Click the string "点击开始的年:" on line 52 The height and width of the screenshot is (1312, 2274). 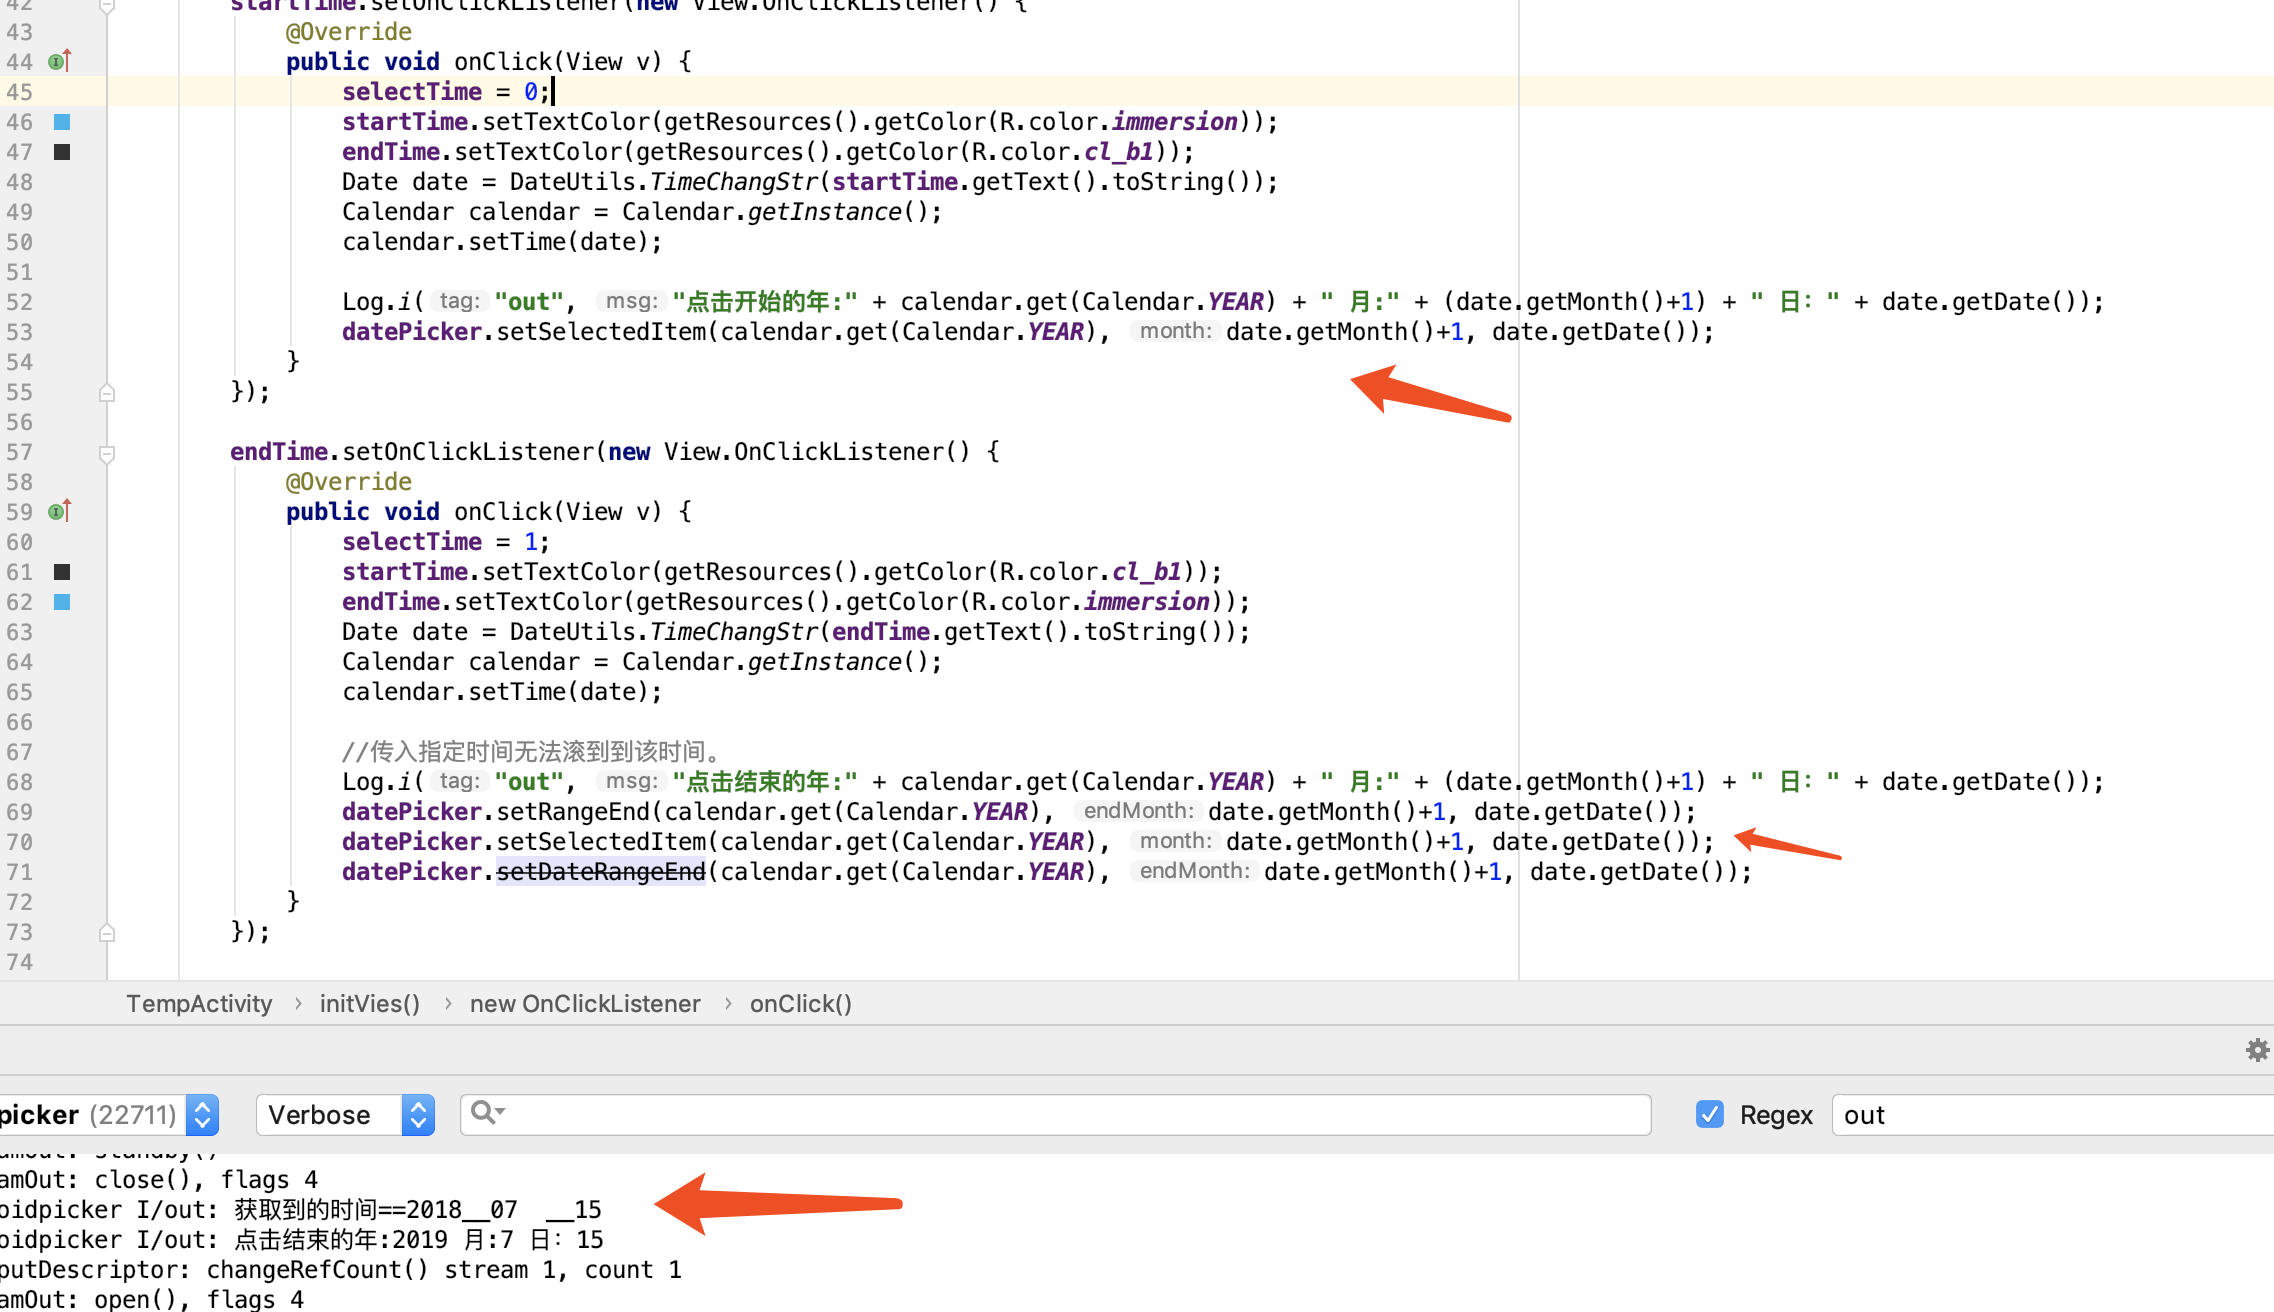[x=765, y=302]
